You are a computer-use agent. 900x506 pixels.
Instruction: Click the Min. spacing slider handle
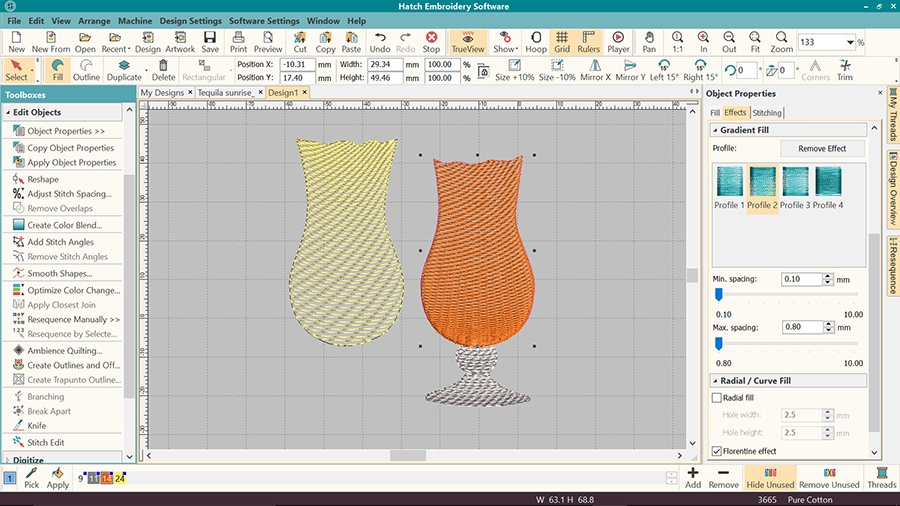(718, 294)
